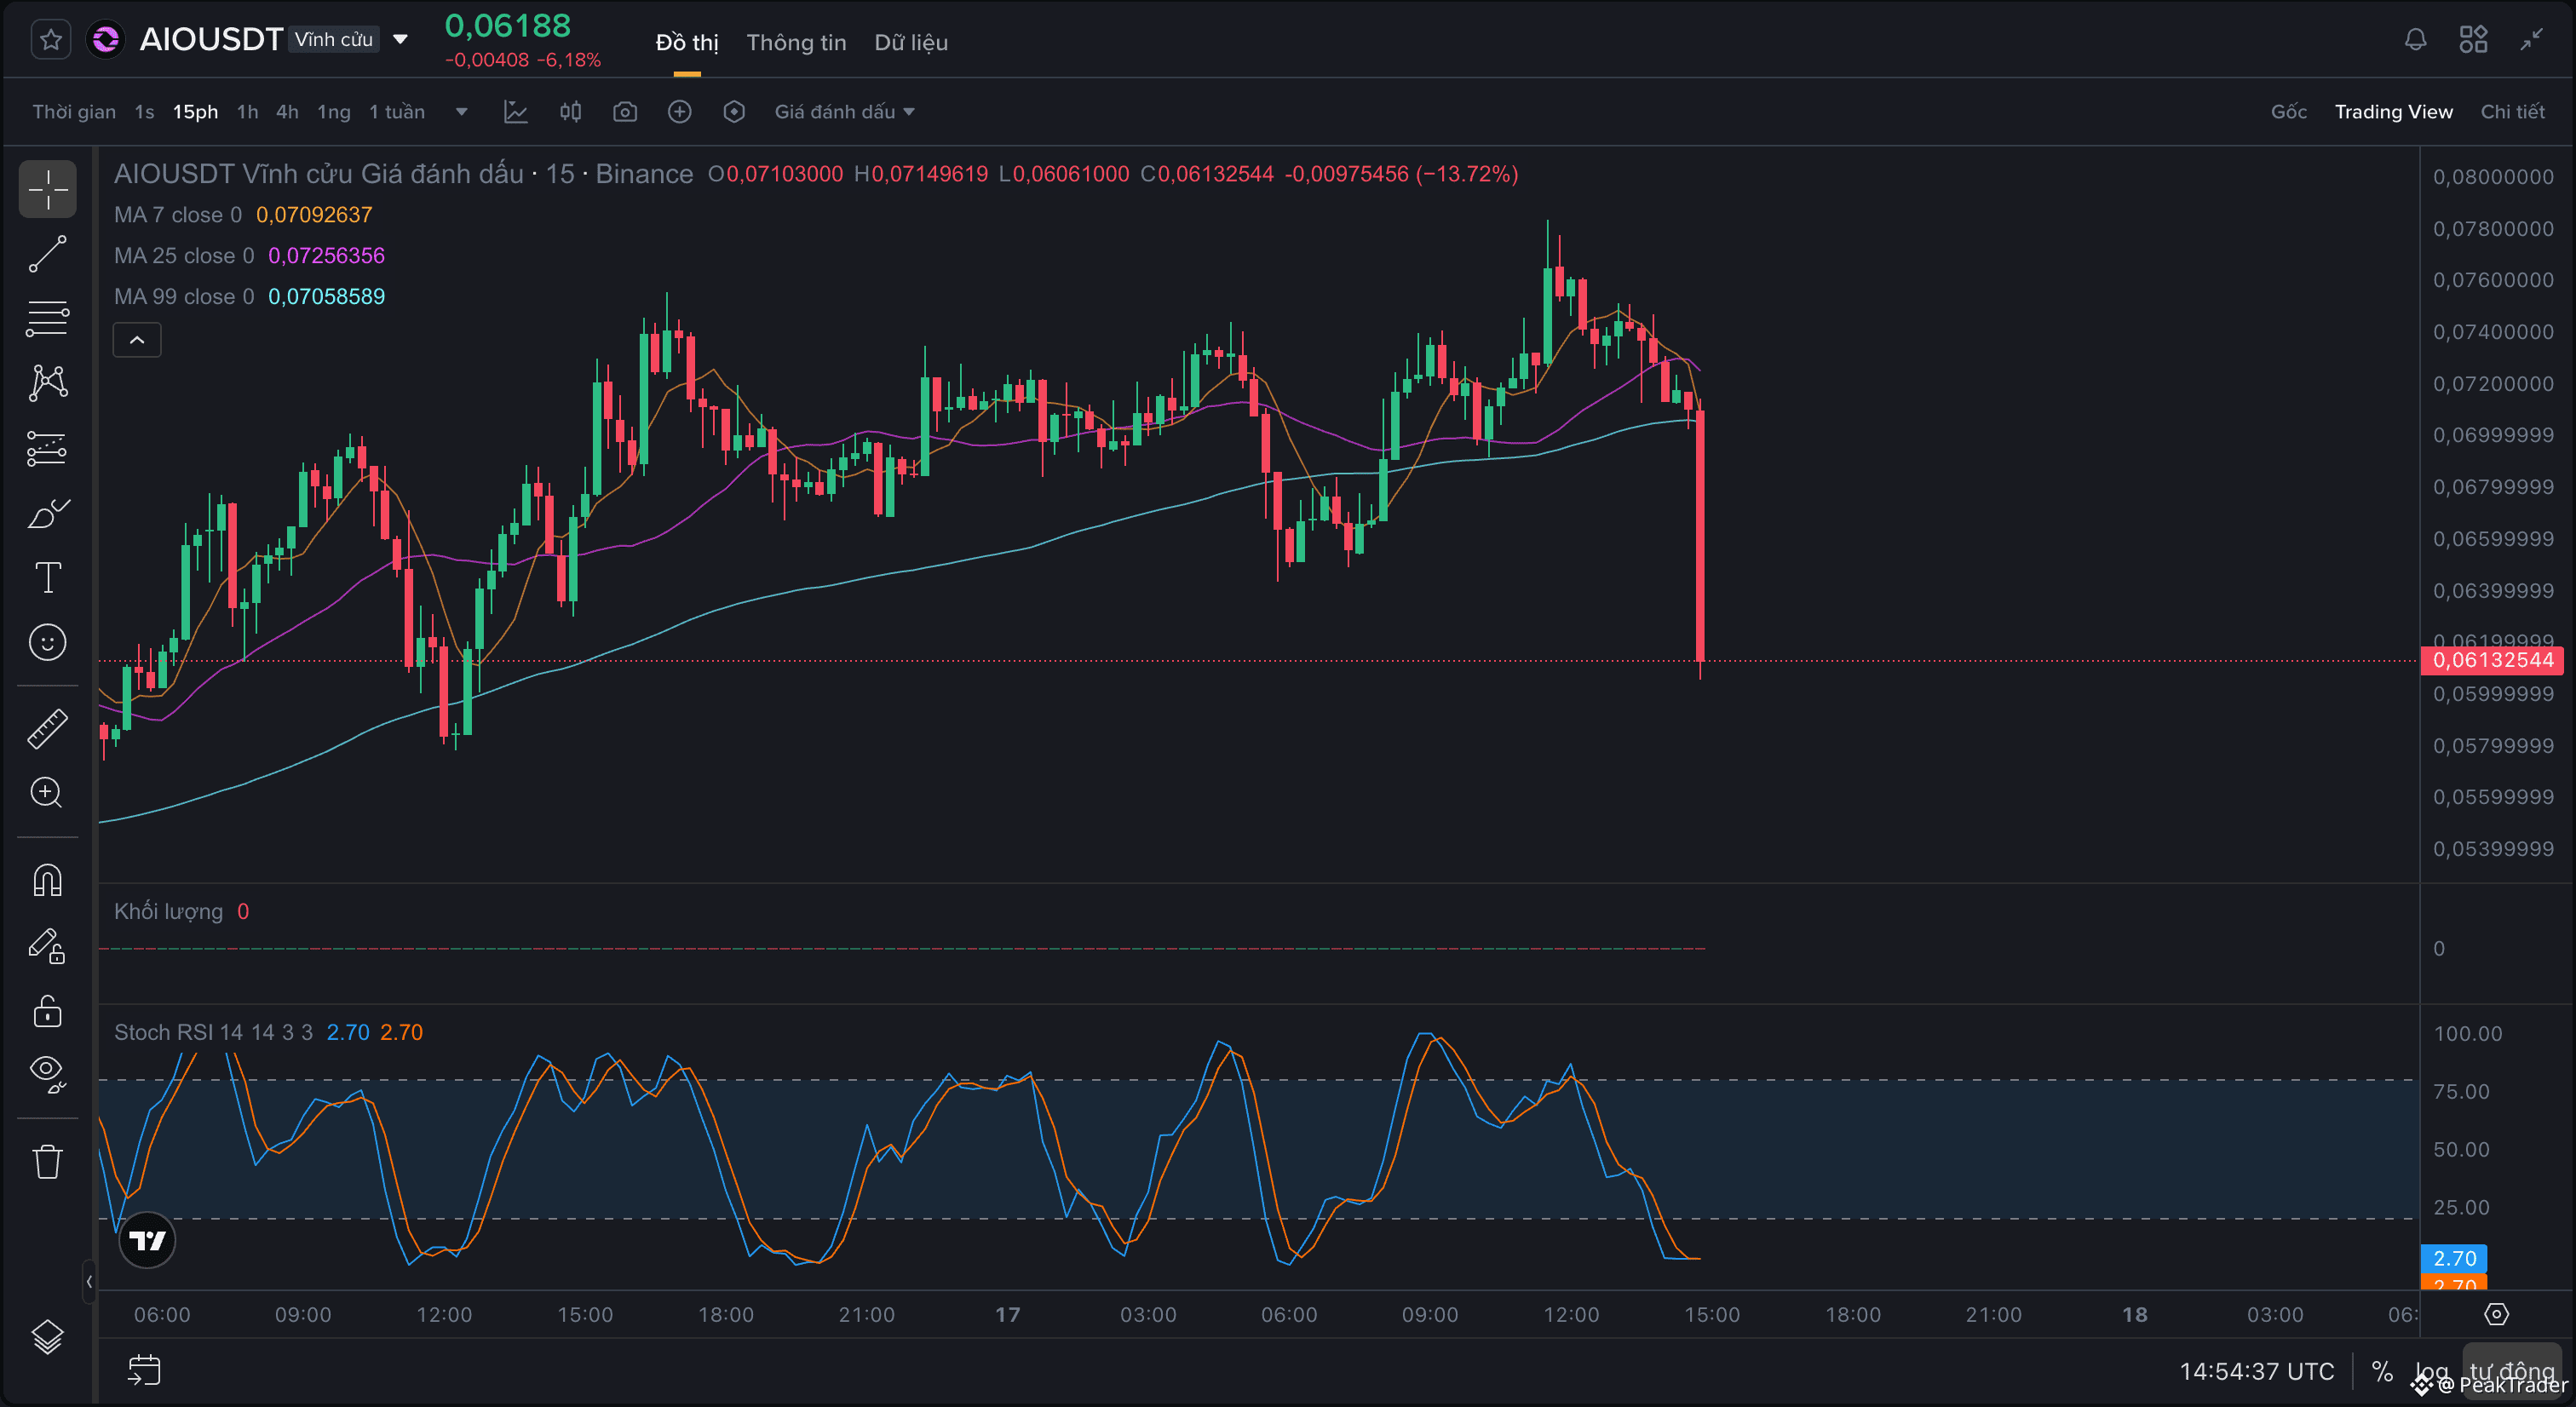Collapse the indicator legend with chevron
Viewport: 2576px width, 1407px height.
tap(137, 340)
